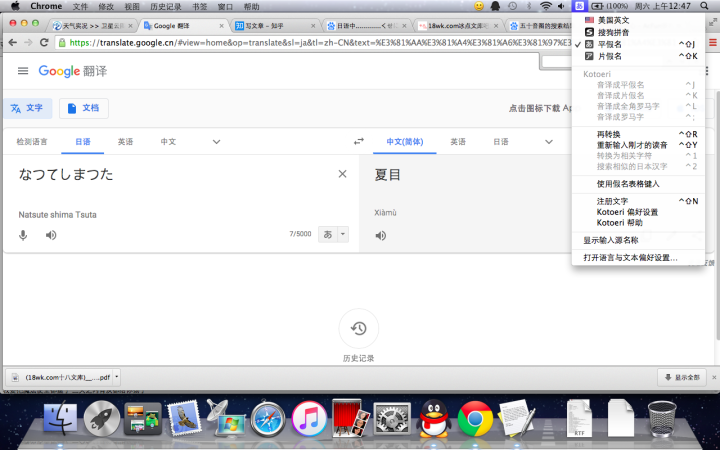Open the Google Translate hamburger menu
The width and height of the screenshot is (720, 450).
point(23,71)
